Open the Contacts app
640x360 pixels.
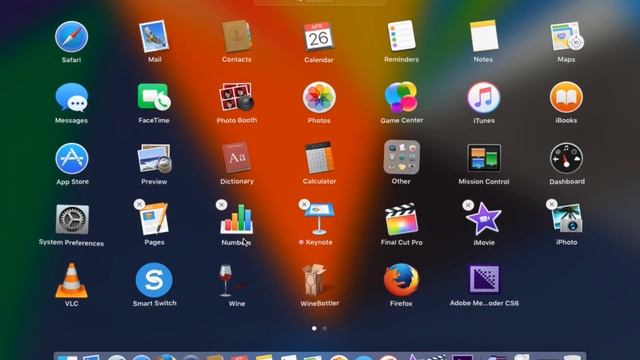[237, 37]
